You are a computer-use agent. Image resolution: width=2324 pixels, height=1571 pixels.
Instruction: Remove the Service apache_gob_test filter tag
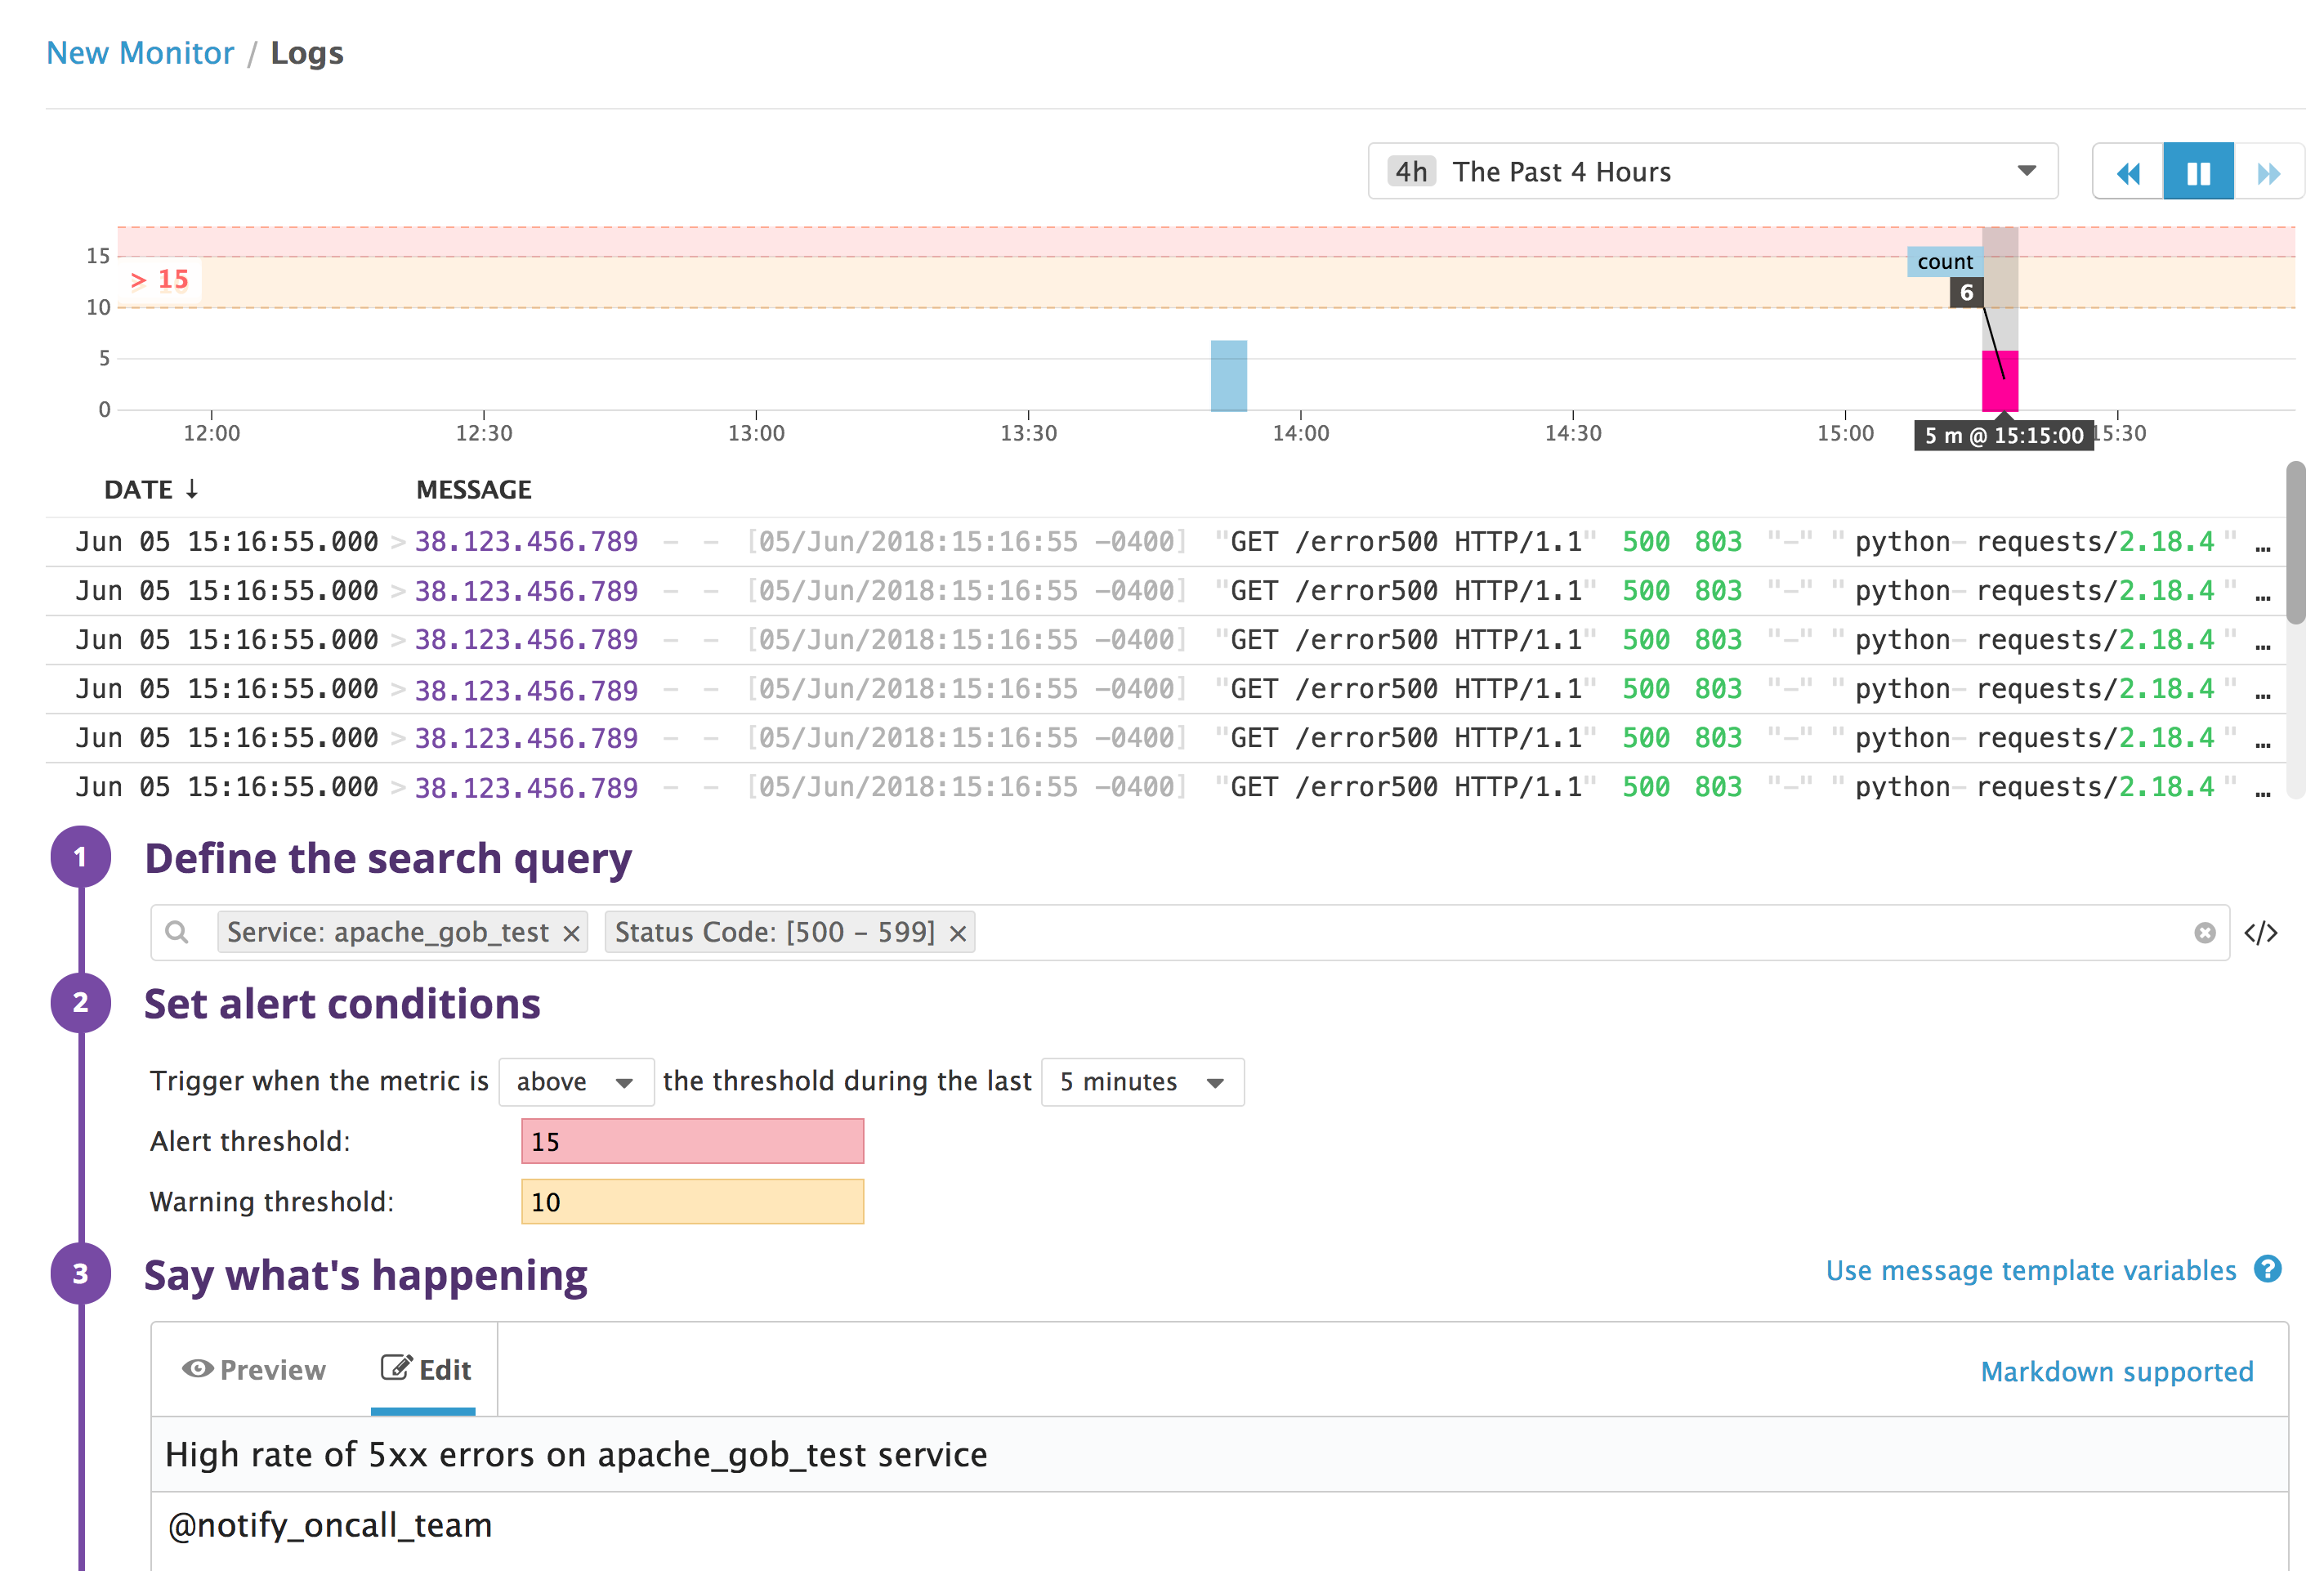tap(571, 932)
